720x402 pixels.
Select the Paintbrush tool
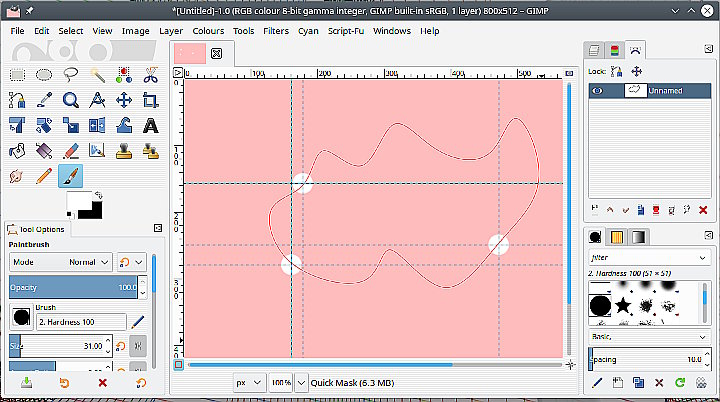[x=71, y=176]
